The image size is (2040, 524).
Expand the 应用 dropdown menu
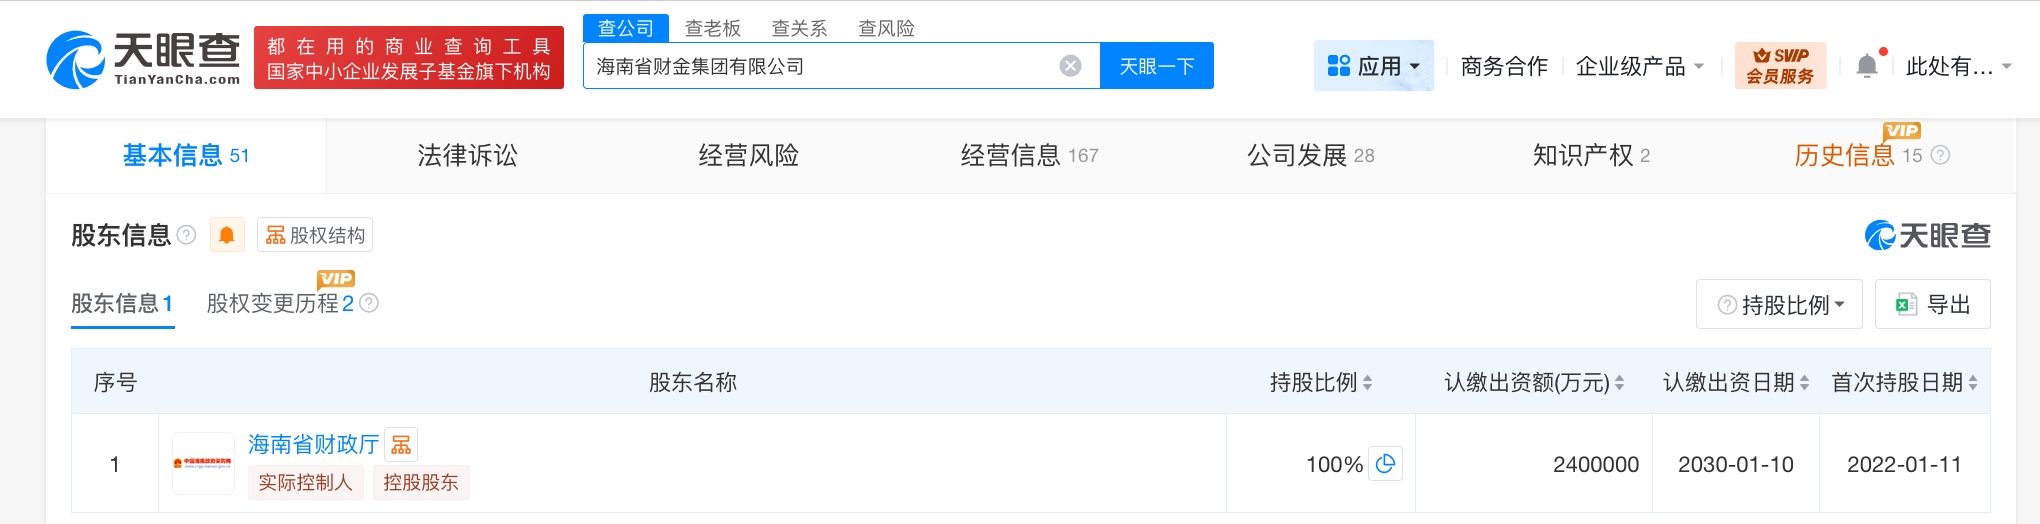pos(1373,66)
